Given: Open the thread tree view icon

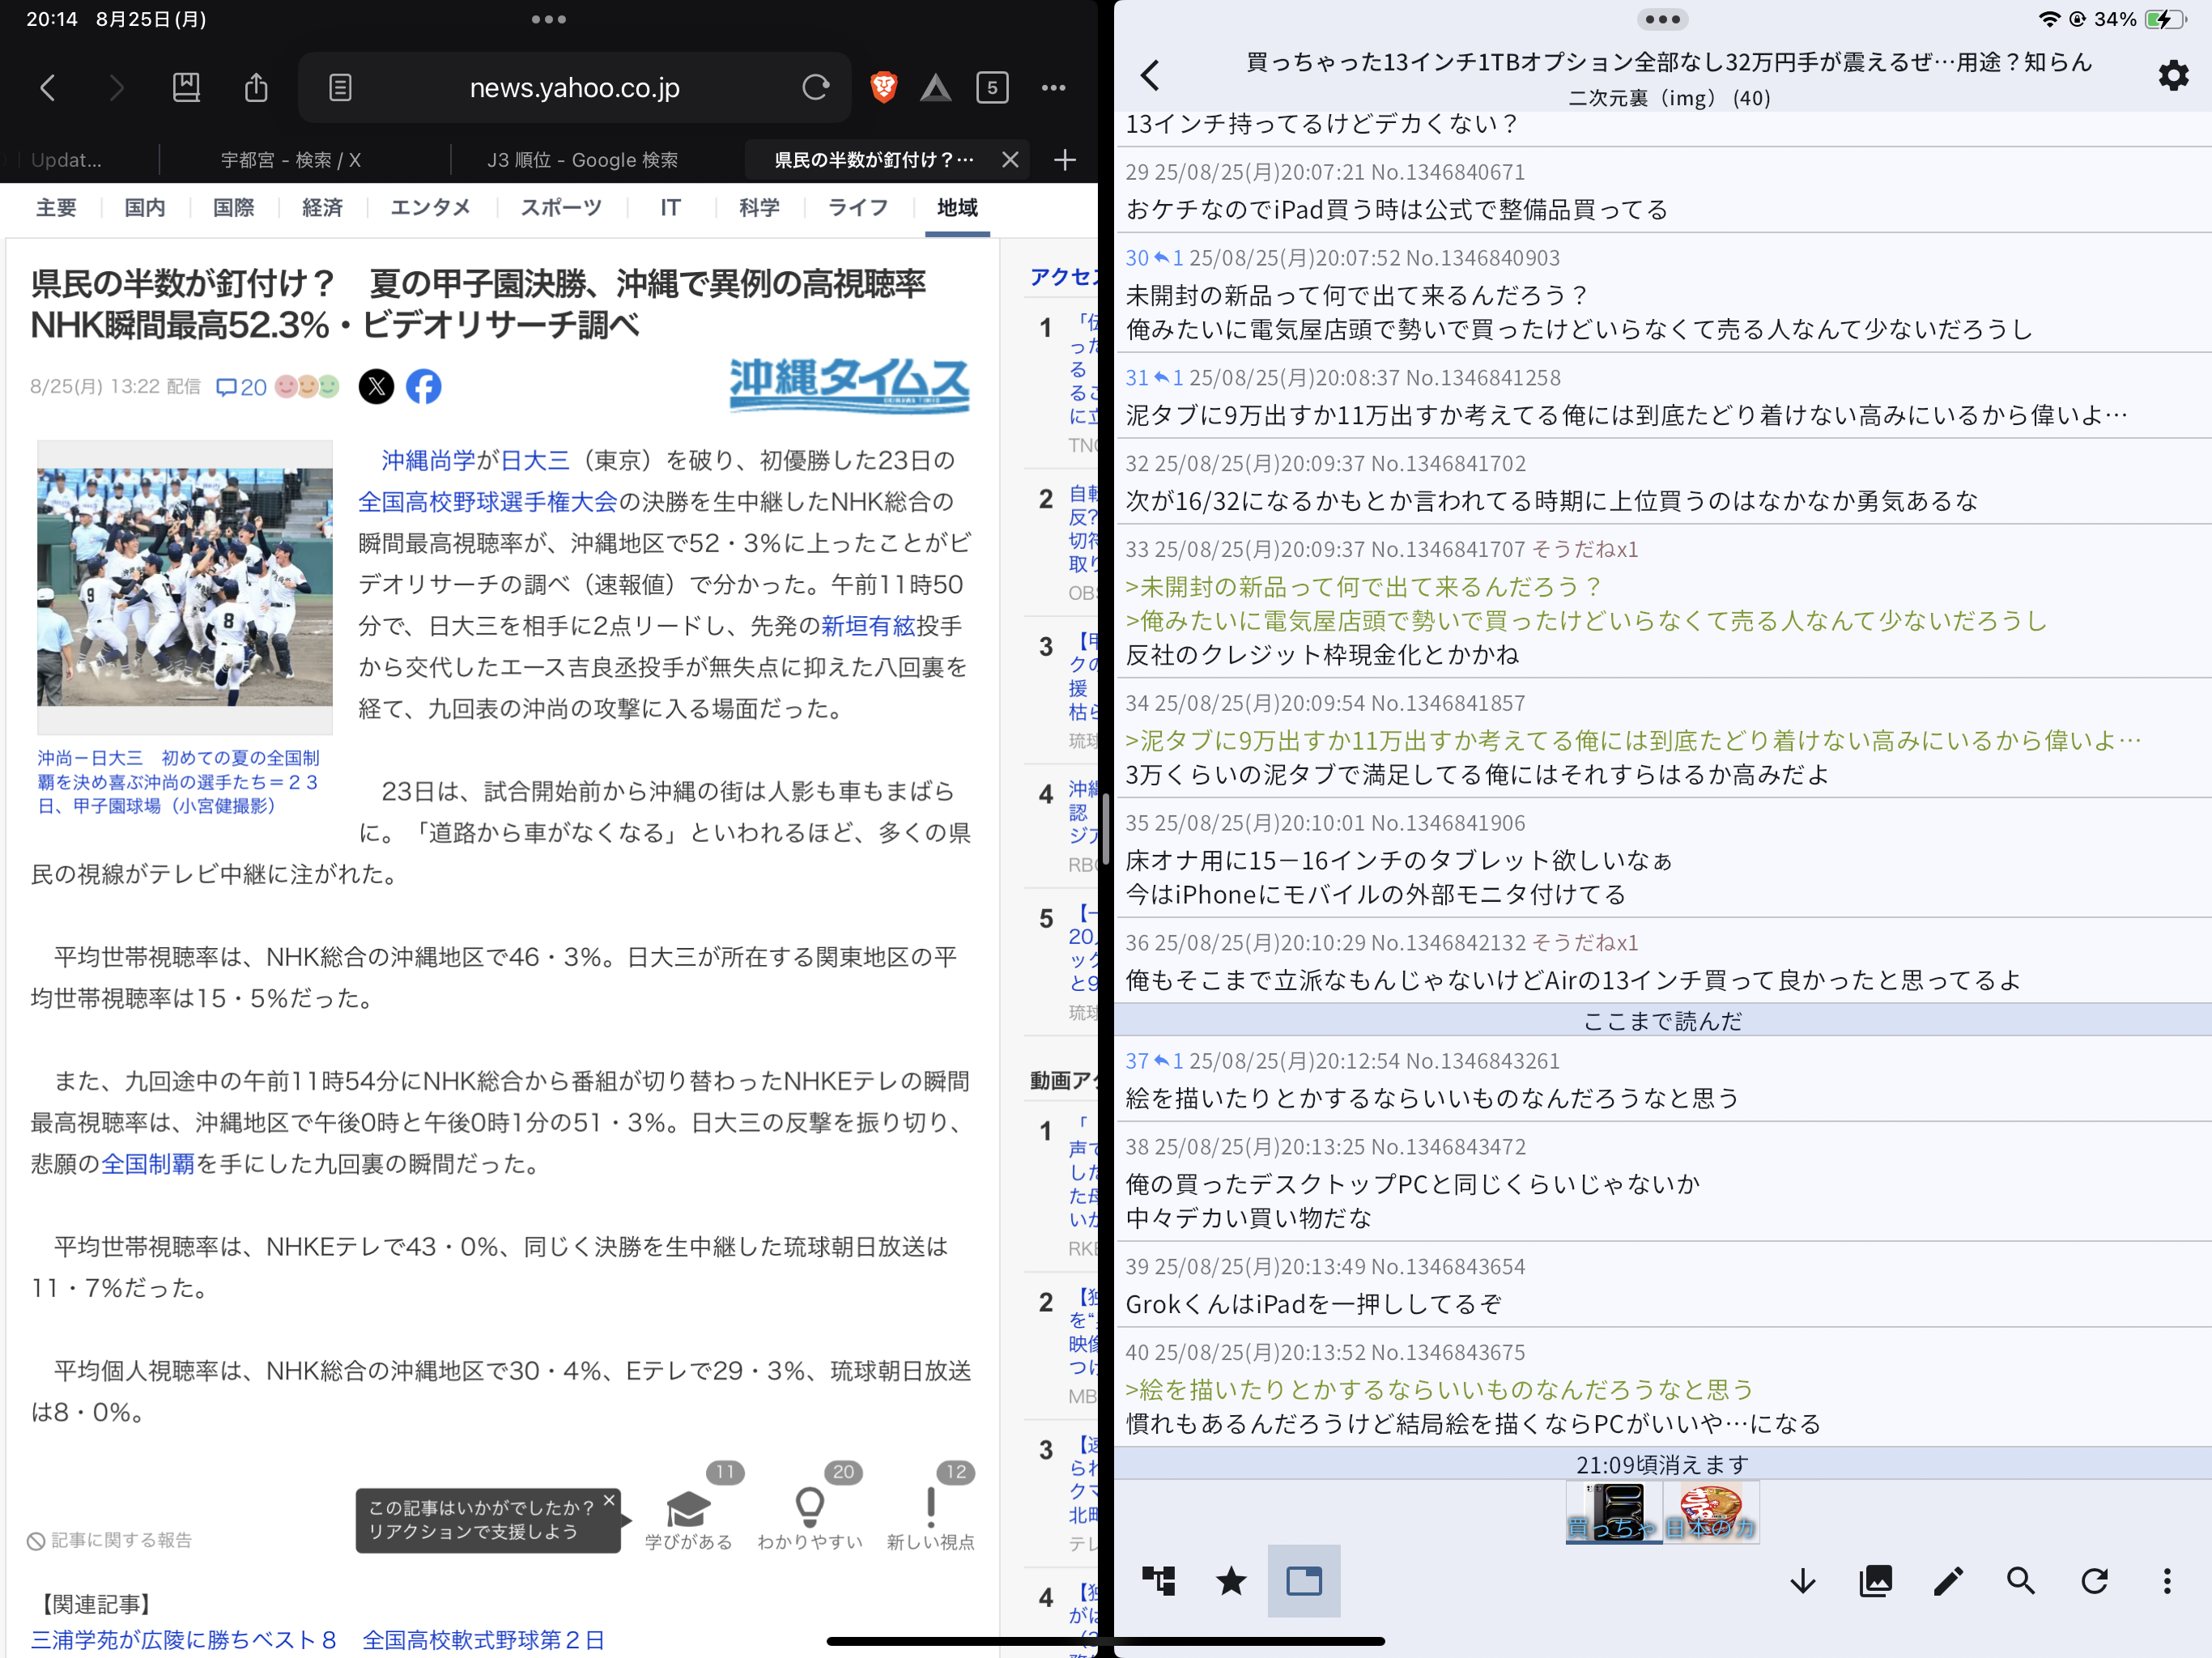Looking at the screenshot, I should (x=1159, y=1581).
